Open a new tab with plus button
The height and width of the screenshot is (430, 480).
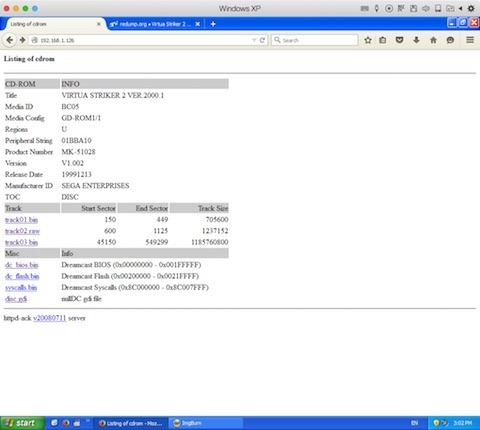213,24
